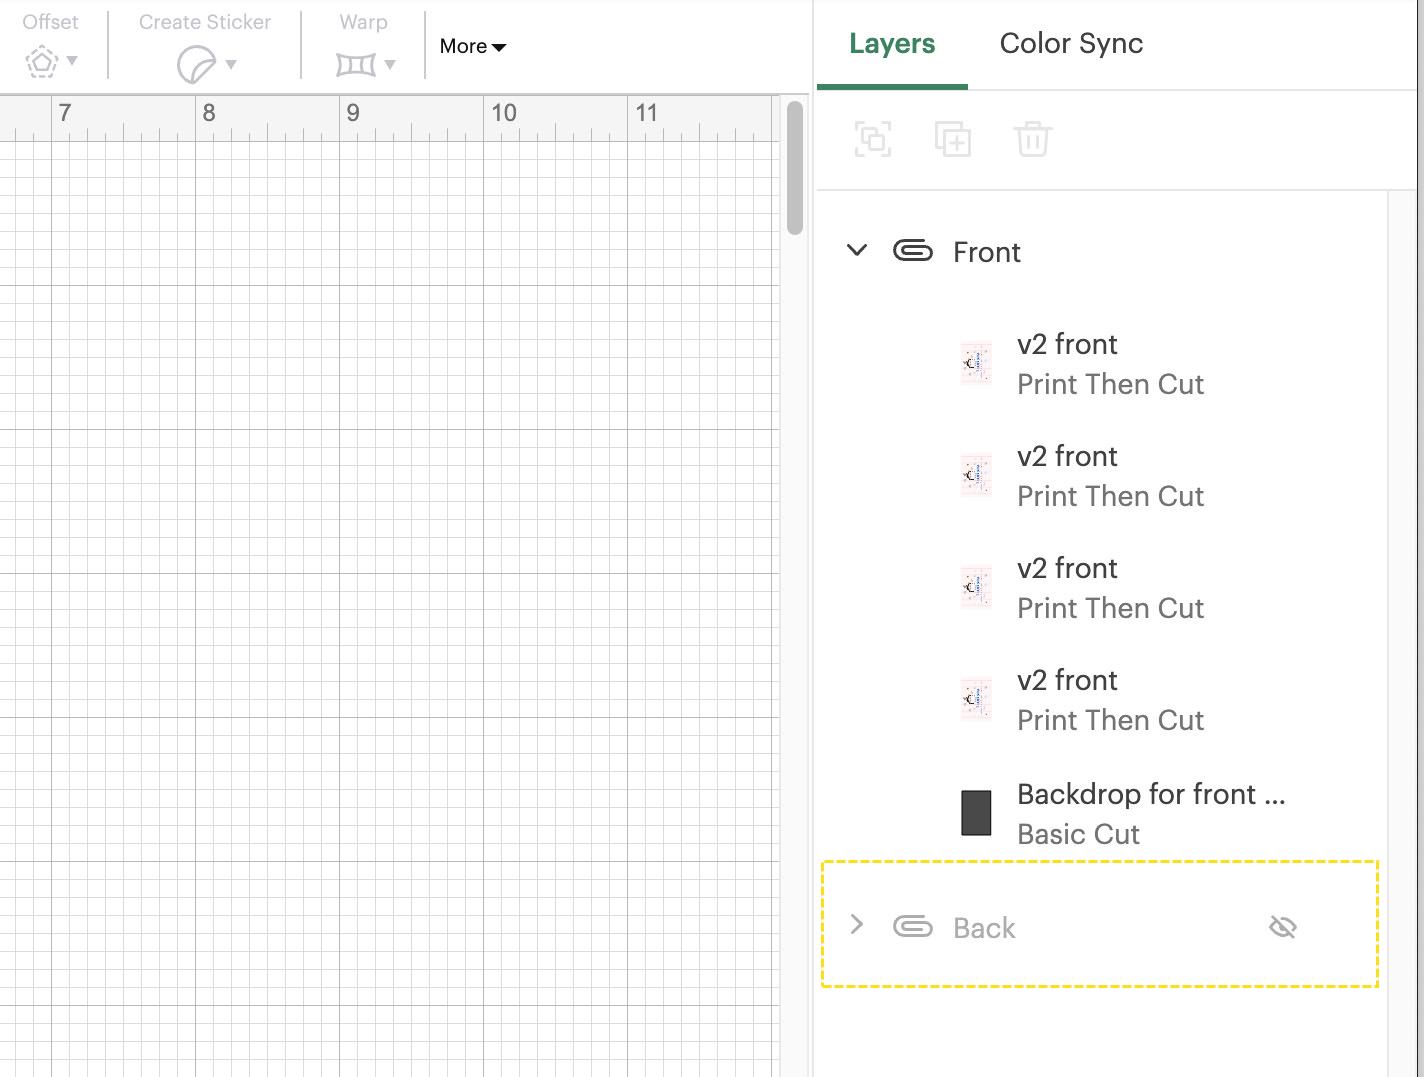Open the Warp dropdown arrow
Screen dimensions: 1424x1077
tap(390, 65)
